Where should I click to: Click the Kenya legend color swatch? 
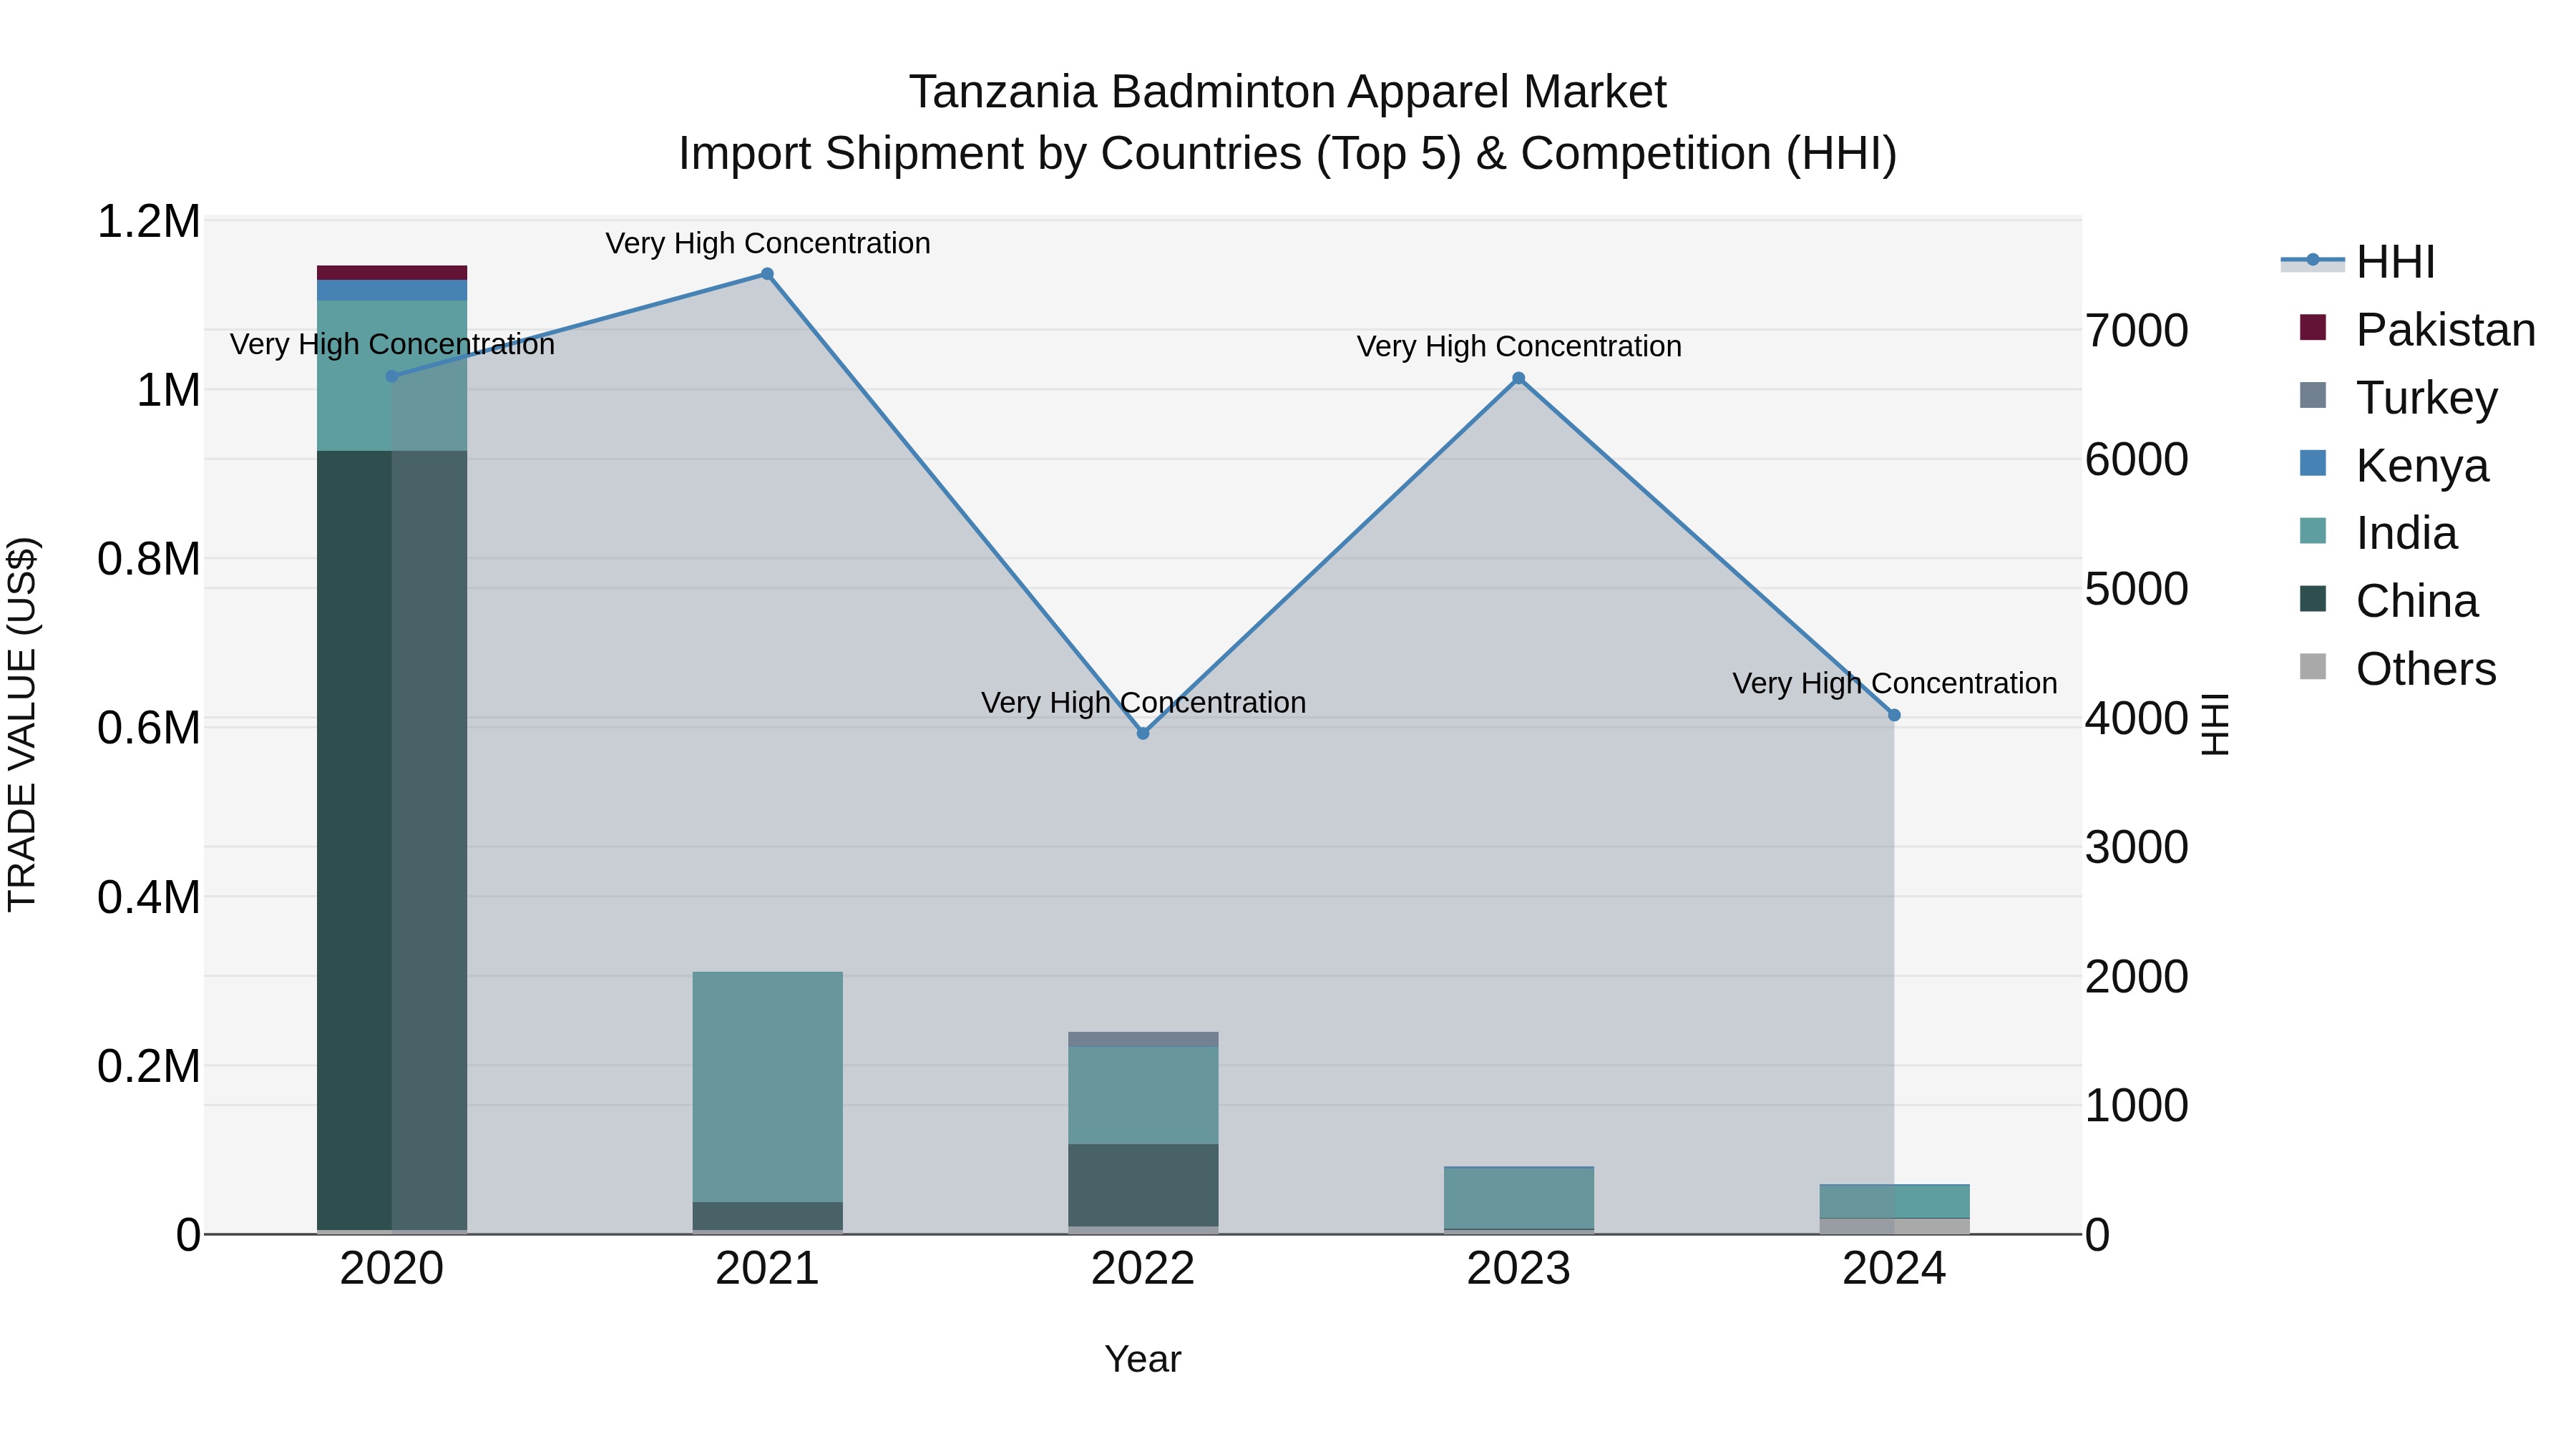point(2312,464)
